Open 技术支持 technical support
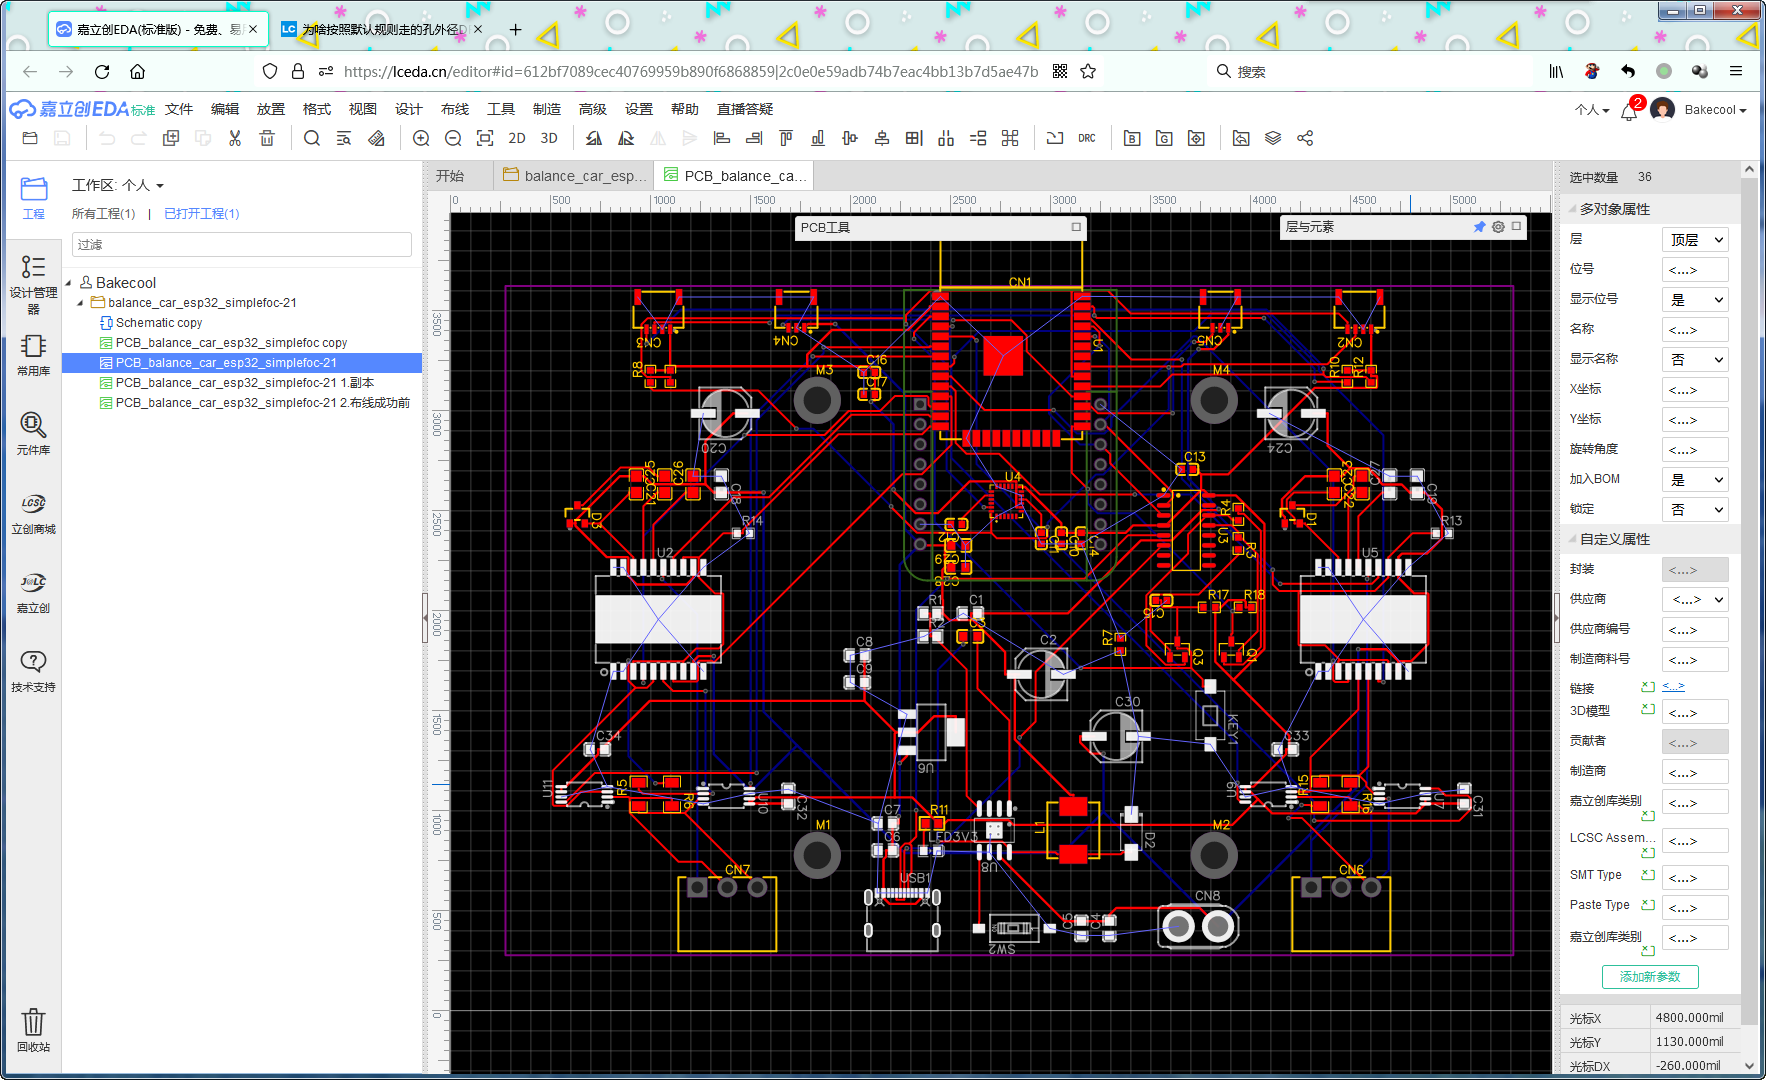Viewport: 1766px width, 1080px height. 34,671
